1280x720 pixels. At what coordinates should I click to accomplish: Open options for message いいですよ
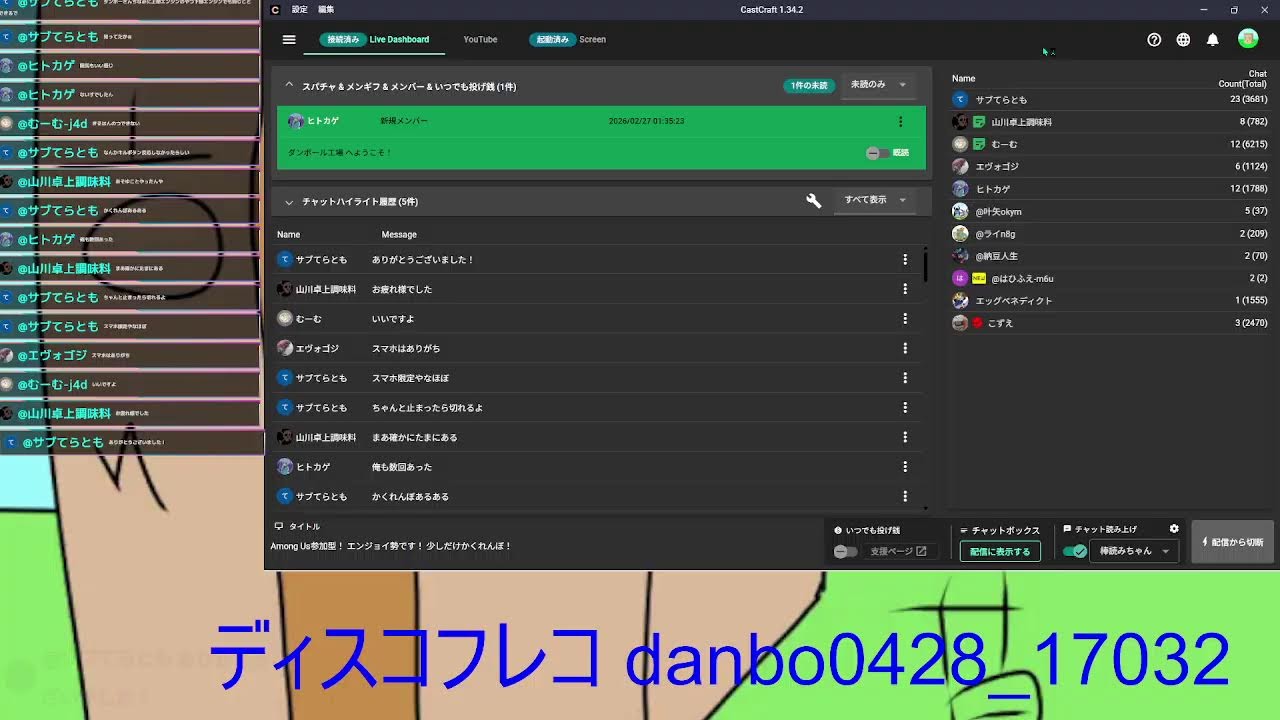coord(905,319)
